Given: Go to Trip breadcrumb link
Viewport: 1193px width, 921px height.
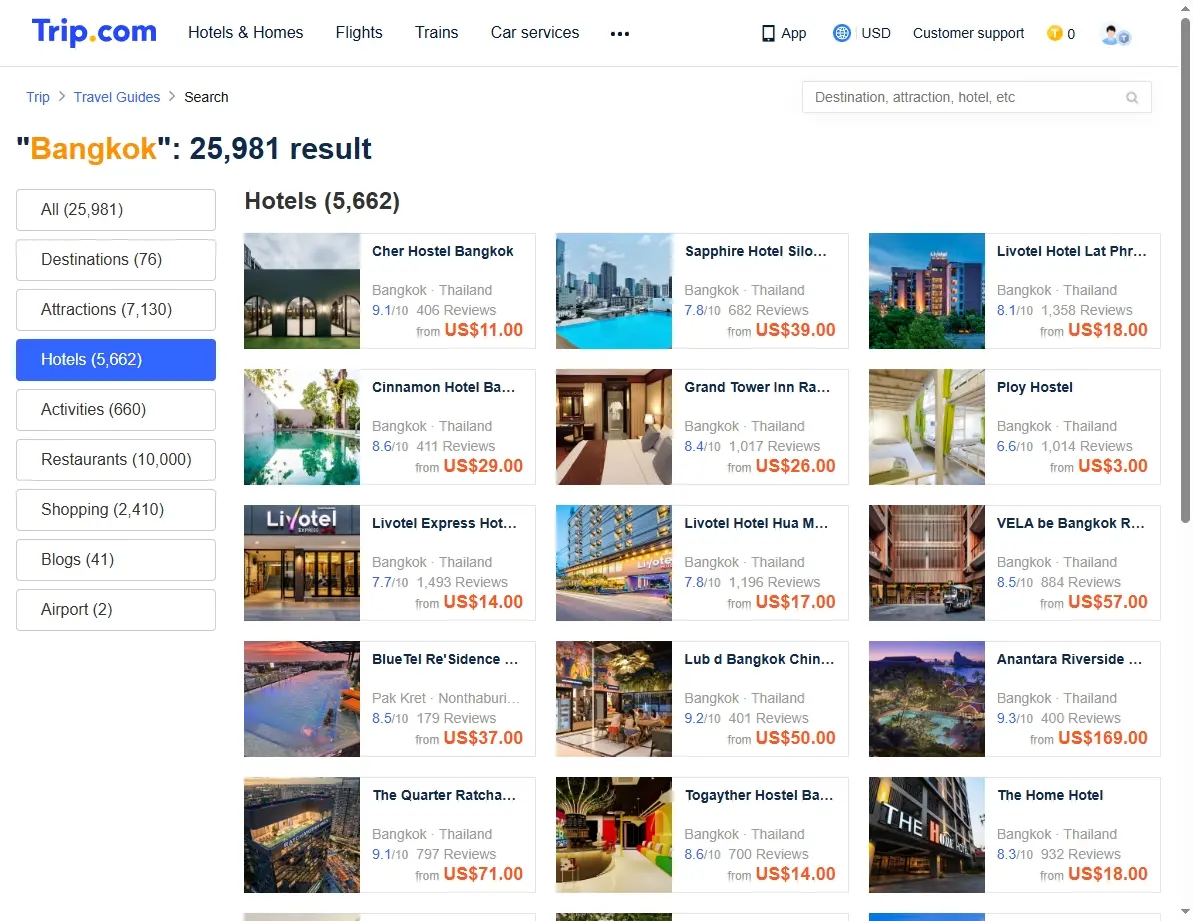Looking at the screenshot, I should tap(38, 97).
